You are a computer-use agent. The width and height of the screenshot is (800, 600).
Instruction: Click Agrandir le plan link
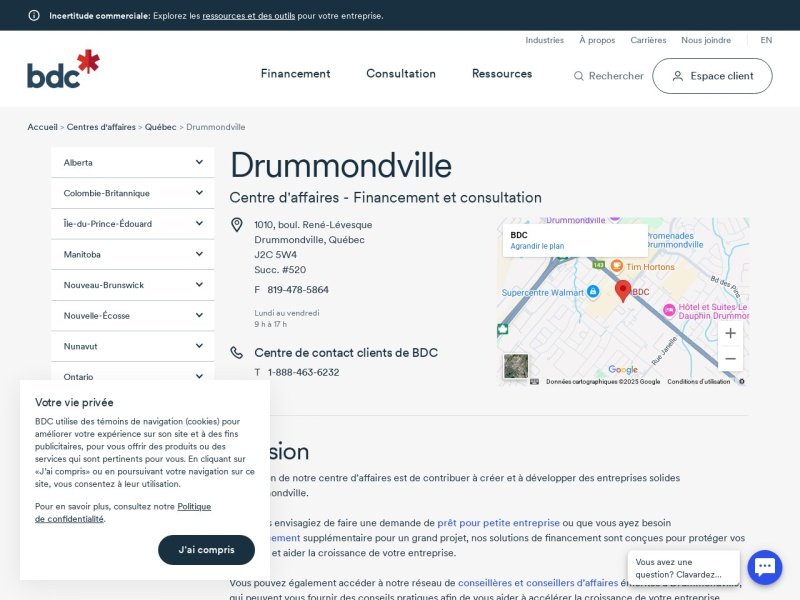(x=537, y=246)
